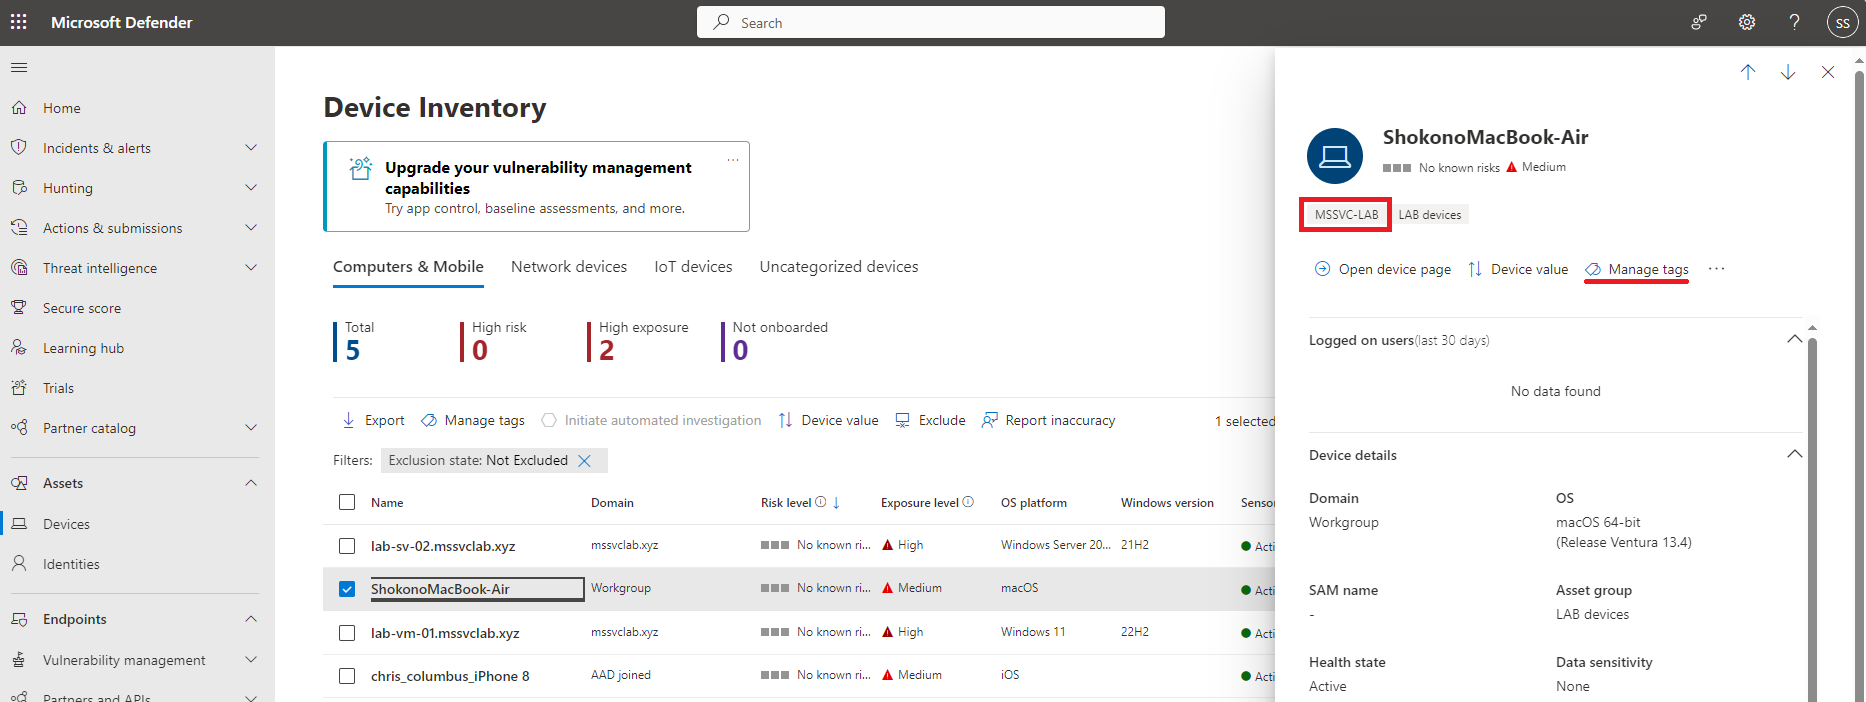Remove the Exclusion state filter
The height and width of the screenshot is (702, 1866).
(x=585, y=460)
